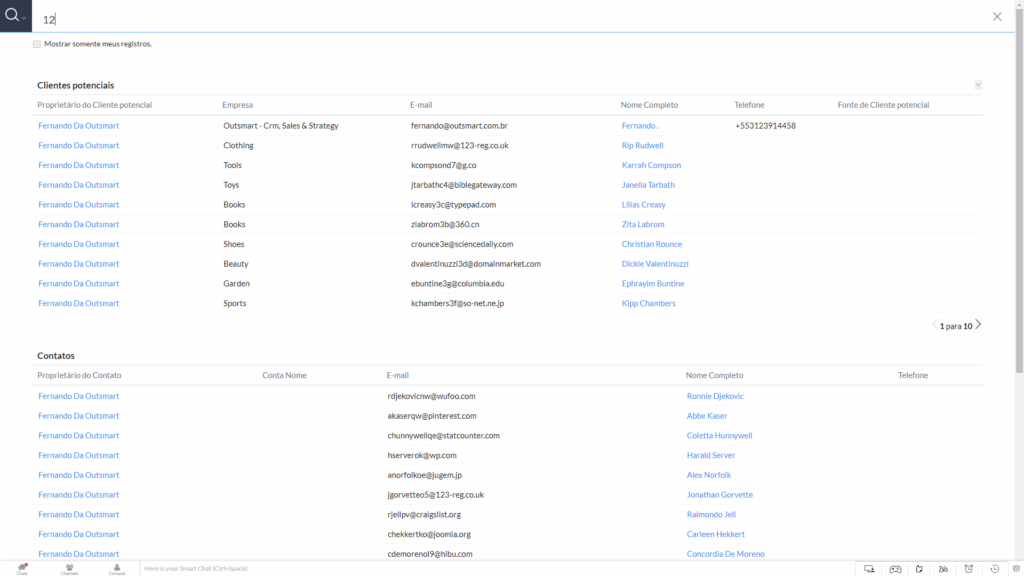Image resolution: width=1024 pixels, height=576 pixels.
Task: Open lead Karrah Compson
Action: click(x=651, y=165)
